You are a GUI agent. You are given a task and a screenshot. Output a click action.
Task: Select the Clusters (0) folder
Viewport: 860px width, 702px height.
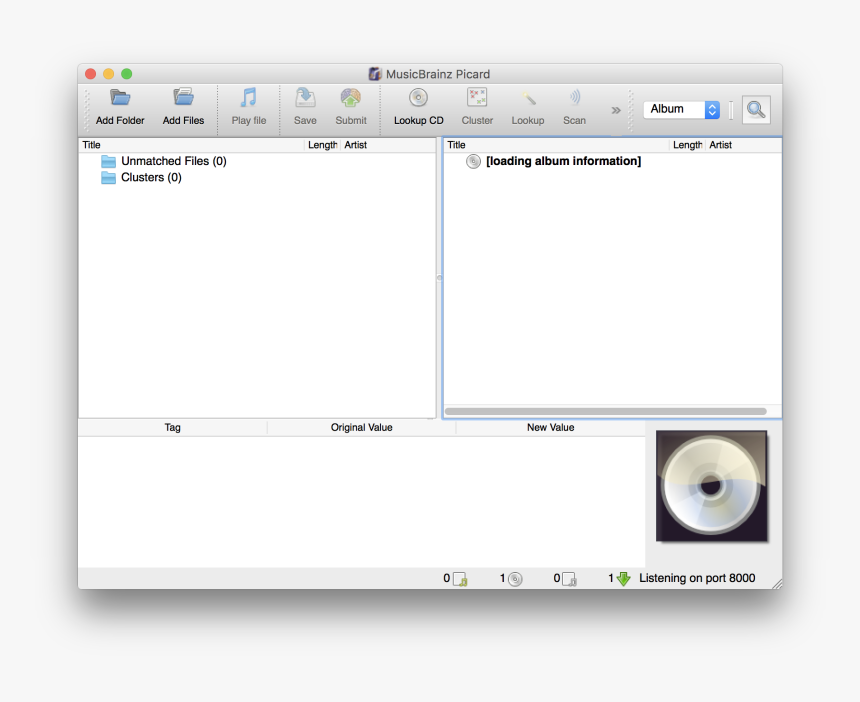(x=150, y=177)
